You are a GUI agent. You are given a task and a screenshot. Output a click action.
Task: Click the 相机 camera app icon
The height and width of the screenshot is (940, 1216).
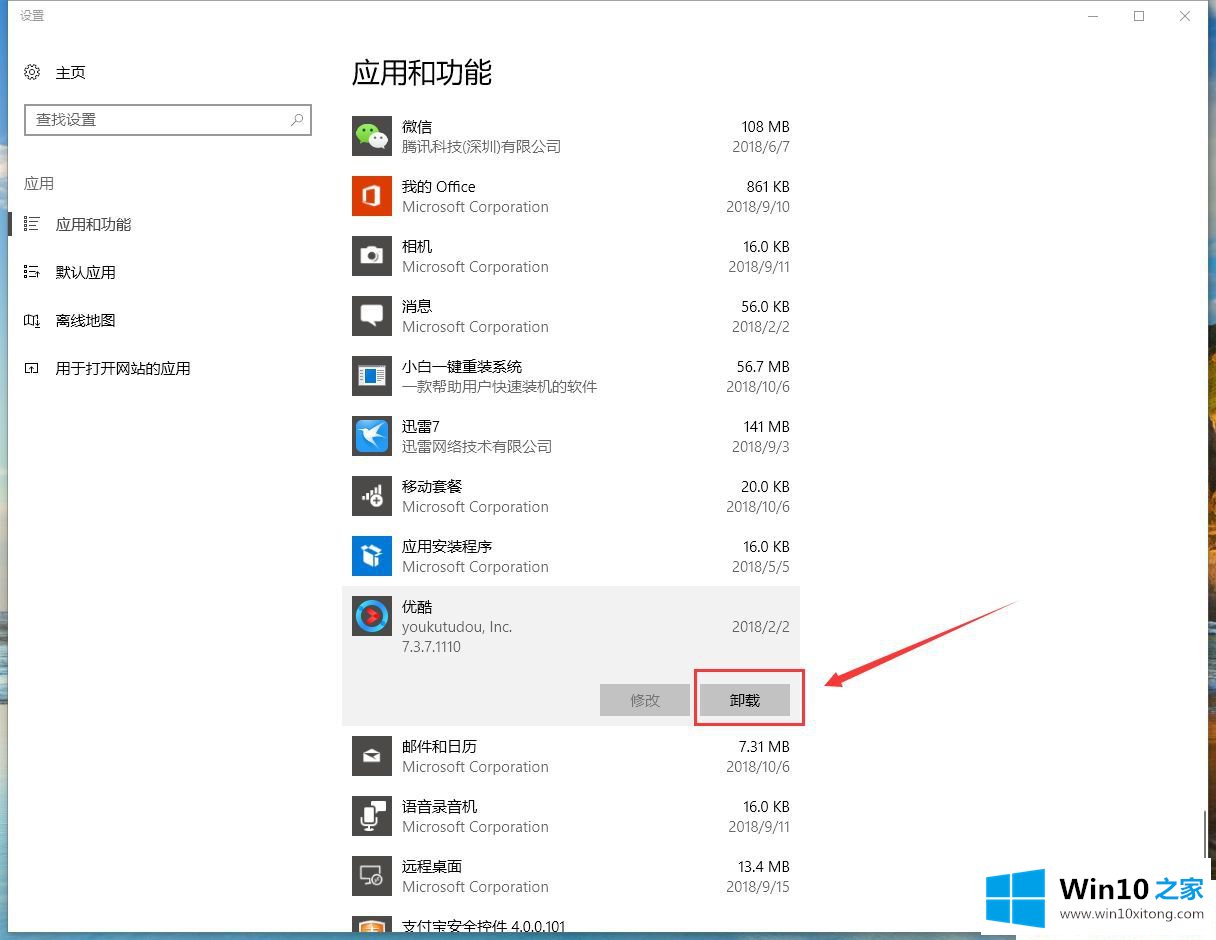(x=372, y=256)
